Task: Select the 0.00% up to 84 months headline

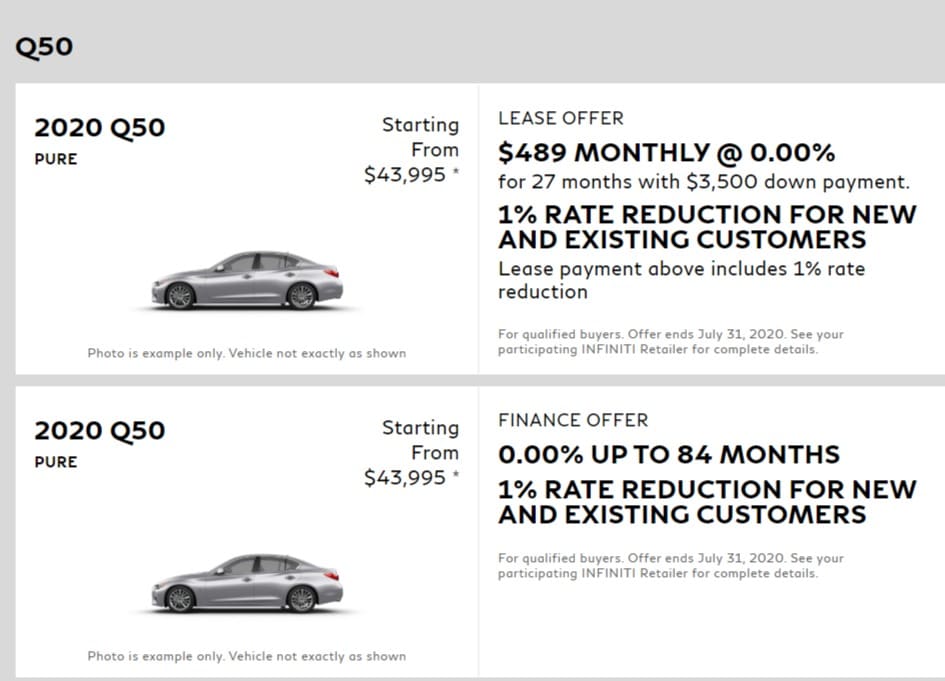Action: (669, 454)
